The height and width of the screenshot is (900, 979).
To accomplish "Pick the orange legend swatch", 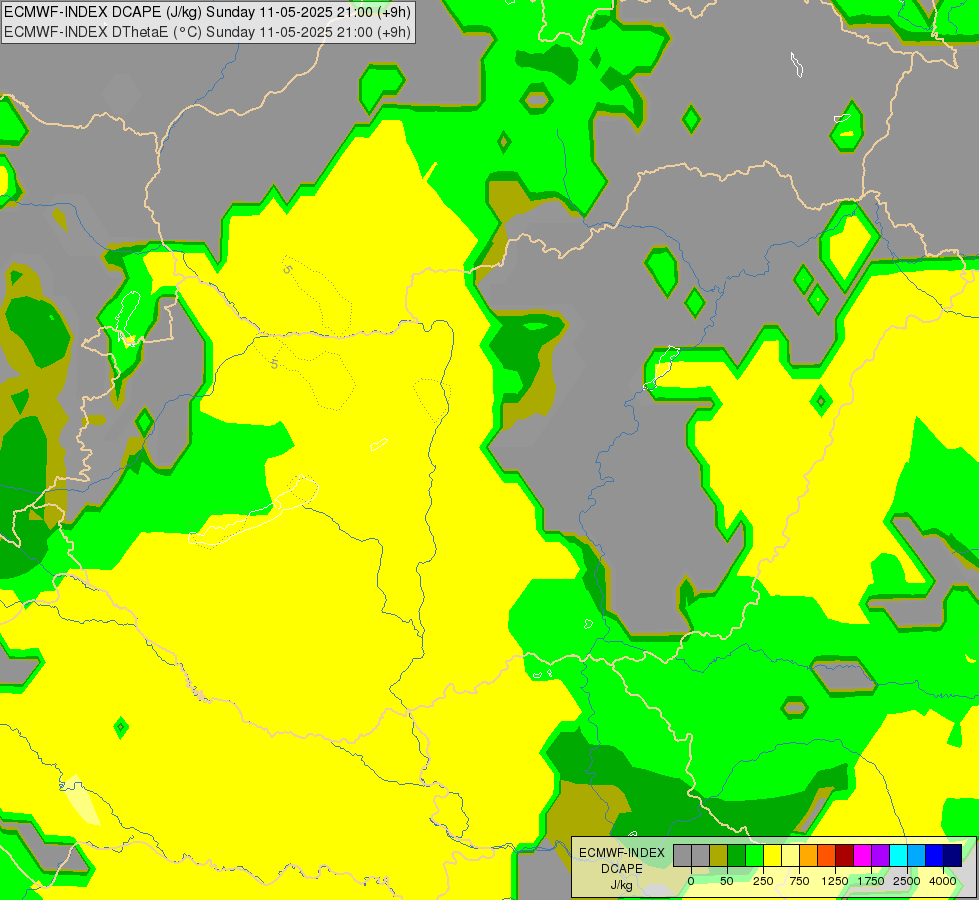I will 809,856.
